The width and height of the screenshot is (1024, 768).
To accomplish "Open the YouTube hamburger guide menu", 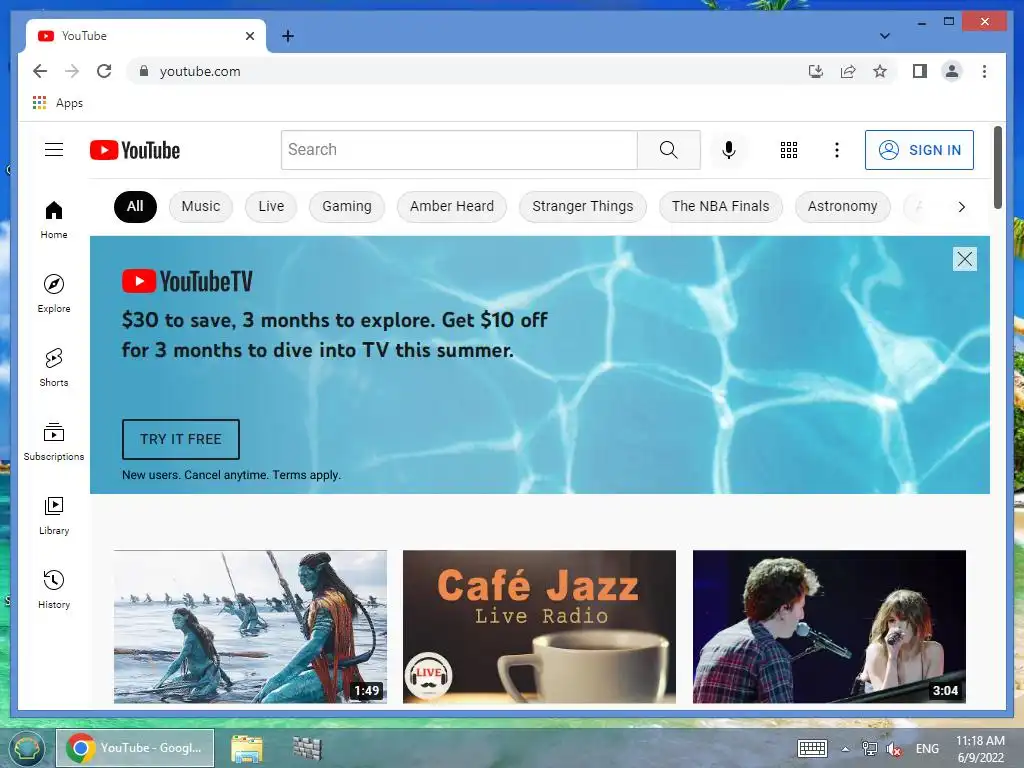I will [54, 150].
